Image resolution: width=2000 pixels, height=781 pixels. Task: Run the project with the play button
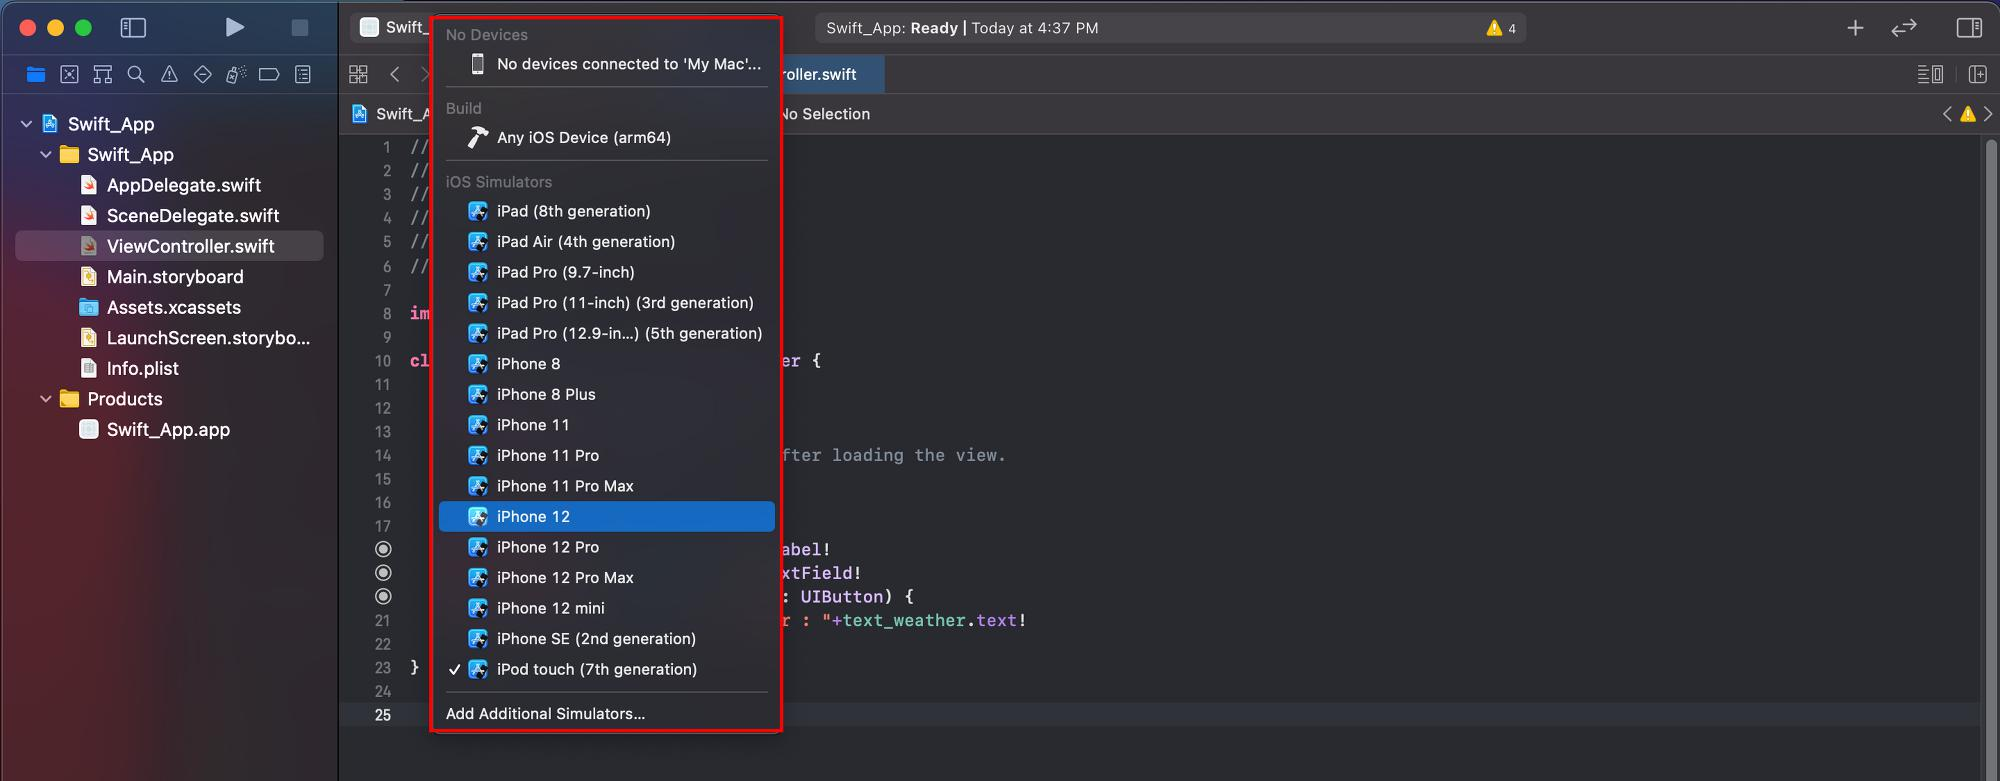[234, 27]
